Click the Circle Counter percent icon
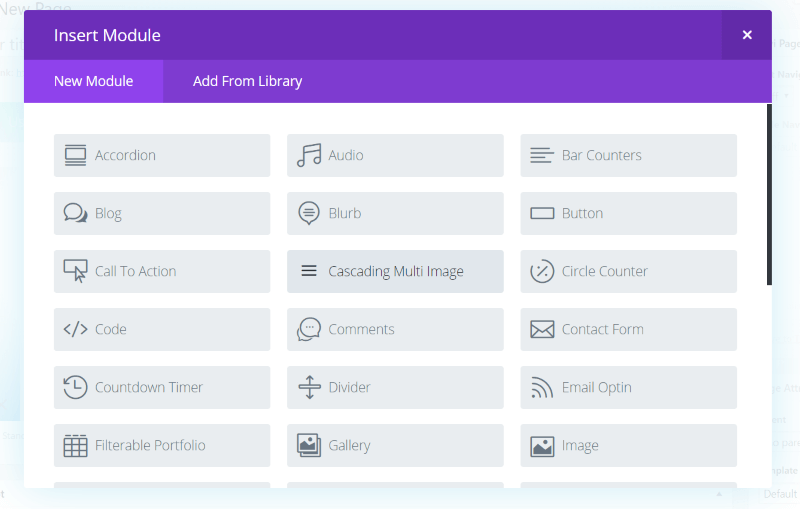The image size is (800, 509). pos(542,271)
